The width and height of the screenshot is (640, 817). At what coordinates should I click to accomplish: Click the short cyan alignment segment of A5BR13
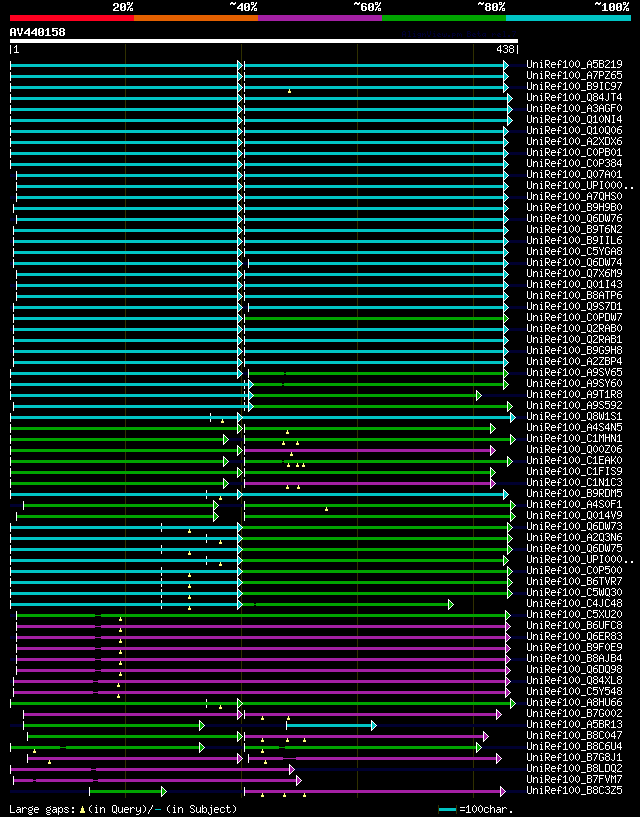(329, 725)
